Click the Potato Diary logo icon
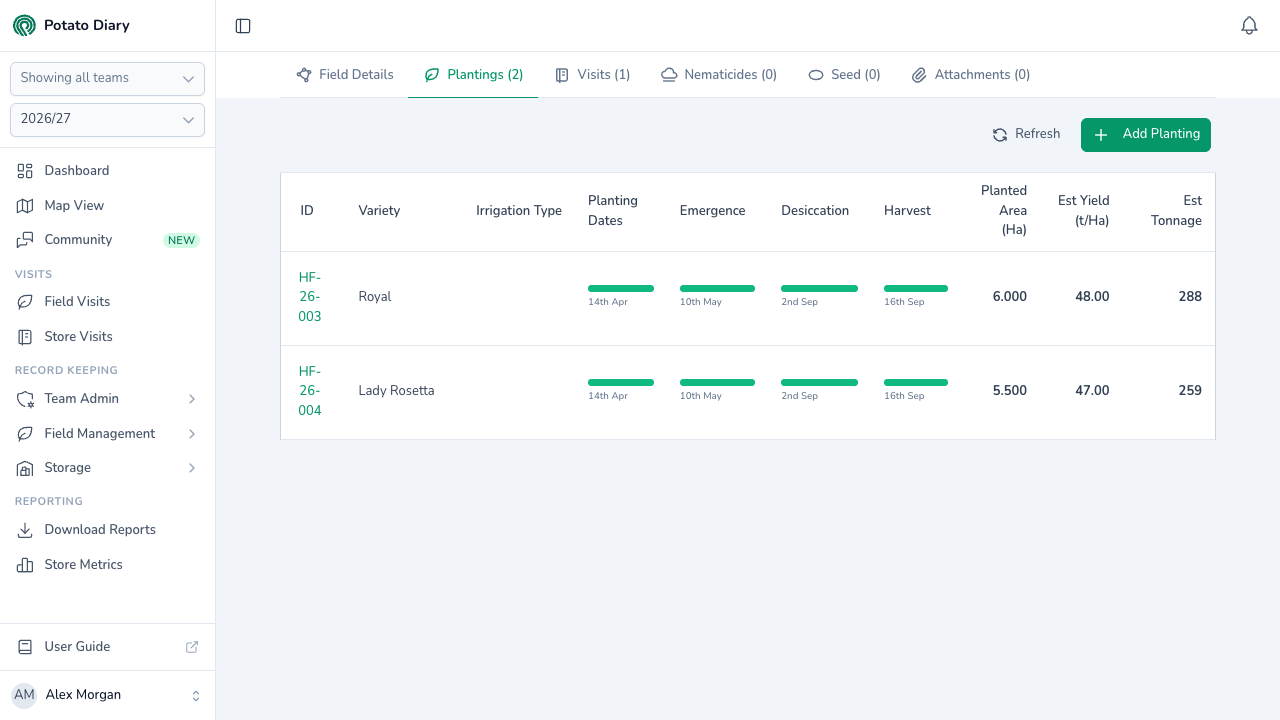Viewport: 1280px width, 720px height. point(24,26)
